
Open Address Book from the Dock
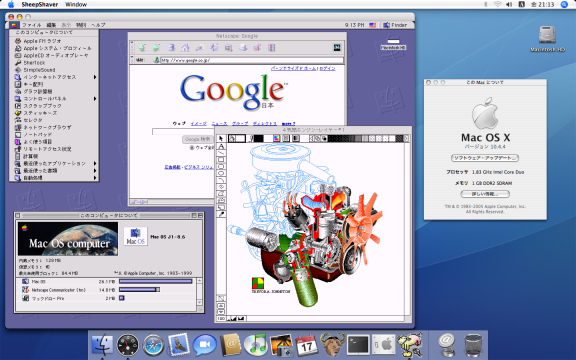tap(230, 345)
